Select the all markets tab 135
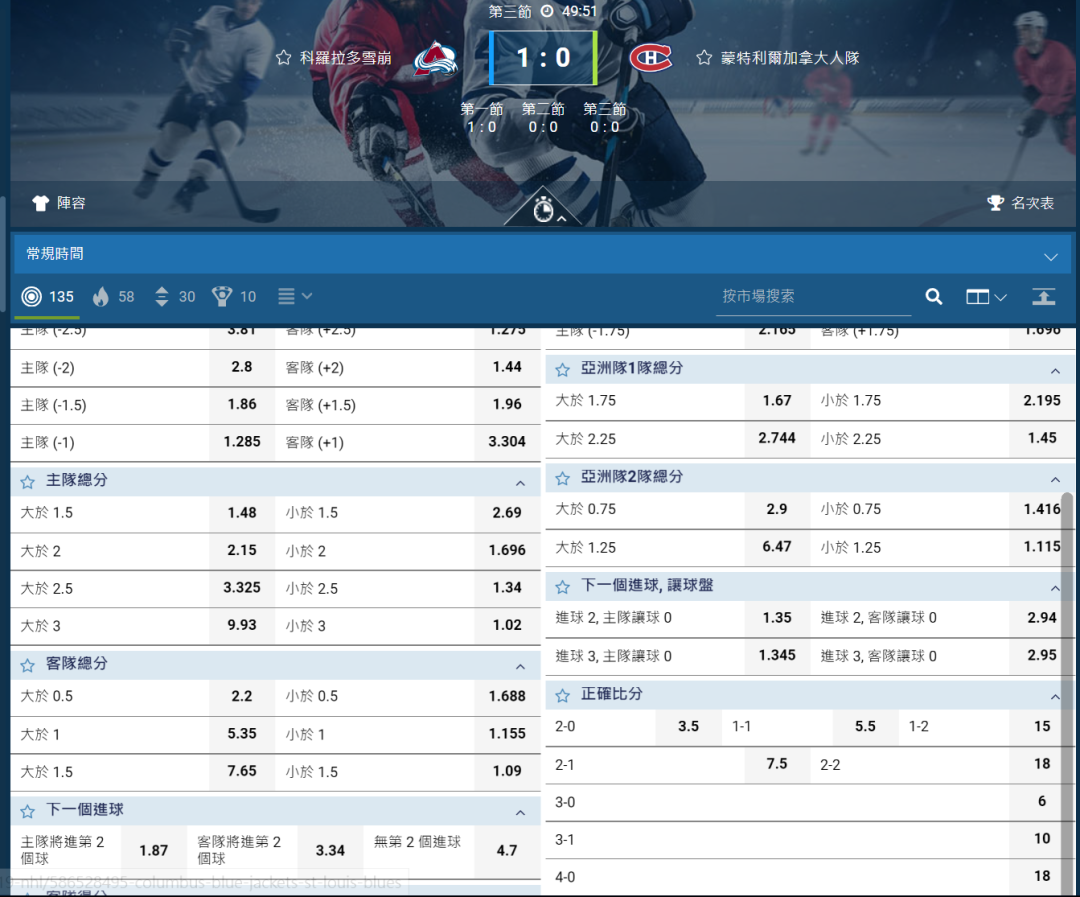The height and width of the screenshot is (897, 1080). point(48,297)
